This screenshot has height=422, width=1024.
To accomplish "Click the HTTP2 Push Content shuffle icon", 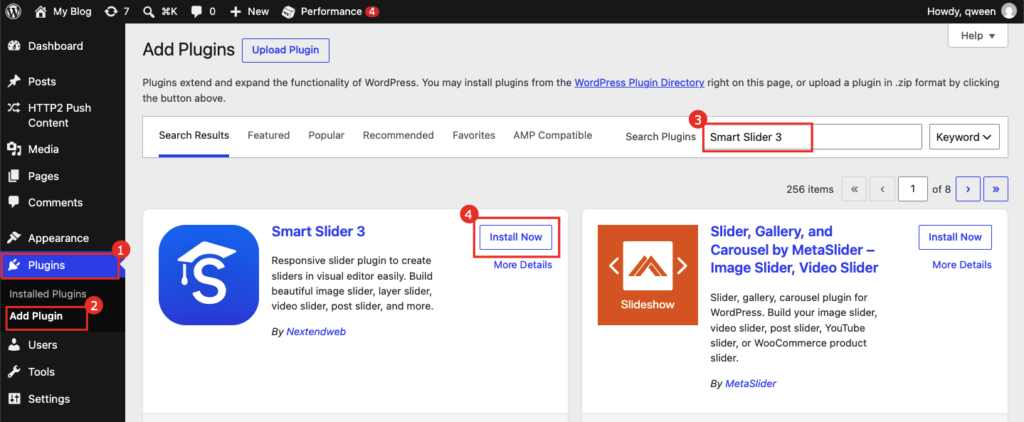I will click(x=14, y=108).
